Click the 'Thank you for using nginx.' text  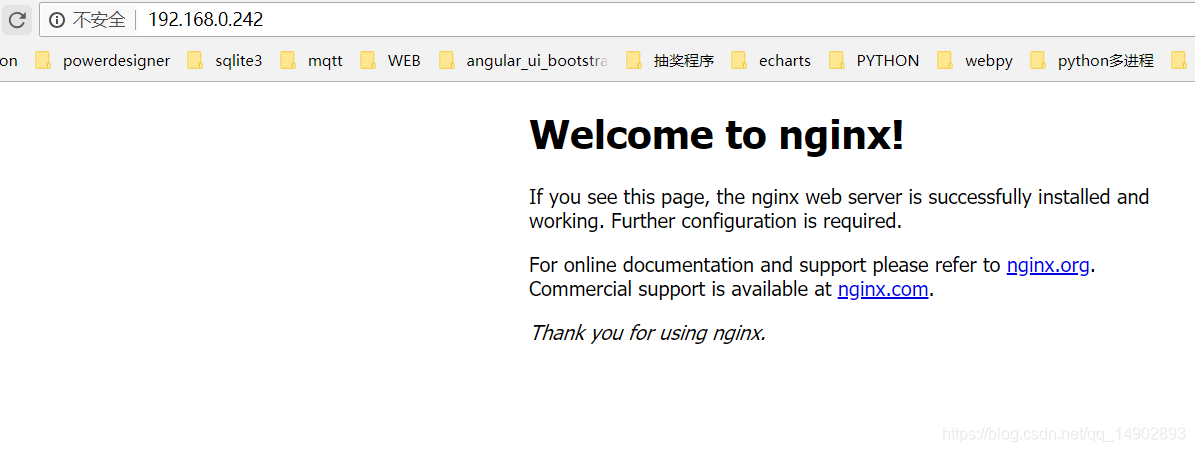pos(648,333)
